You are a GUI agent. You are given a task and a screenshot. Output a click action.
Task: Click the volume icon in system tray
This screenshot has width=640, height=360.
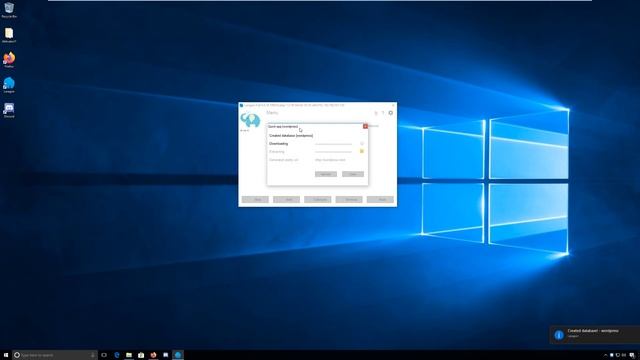pyautogui.click(x=624, y=355)
